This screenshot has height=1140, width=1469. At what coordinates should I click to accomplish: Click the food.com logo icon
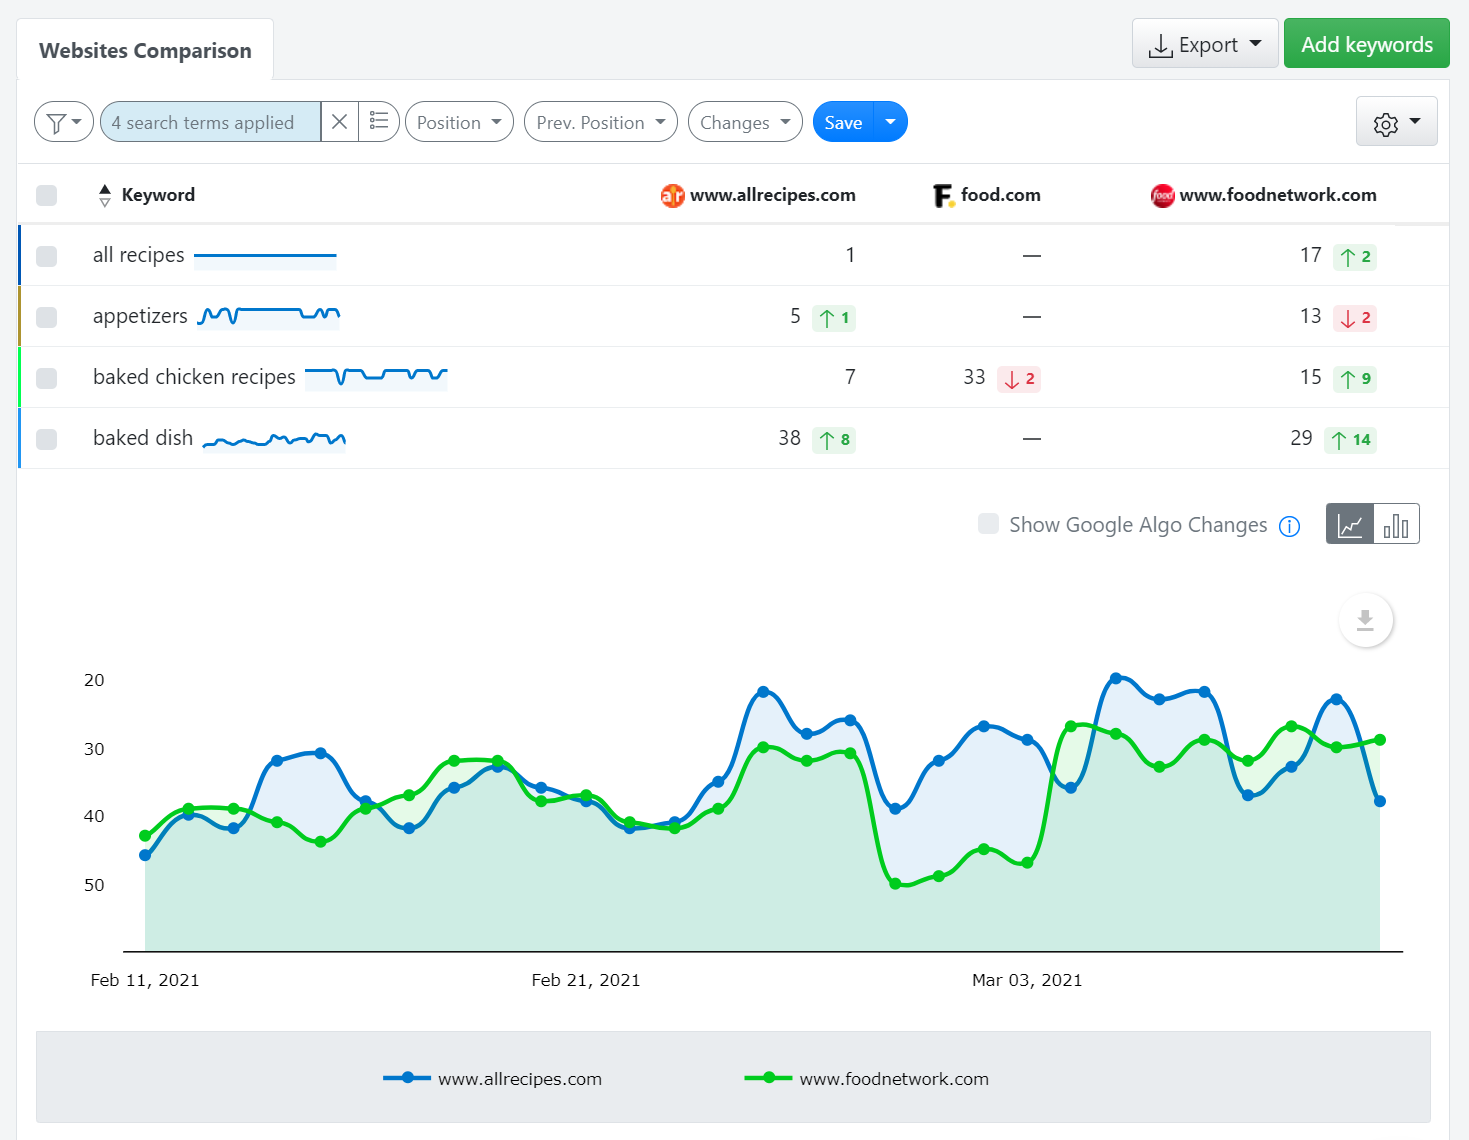coord(943,196)
